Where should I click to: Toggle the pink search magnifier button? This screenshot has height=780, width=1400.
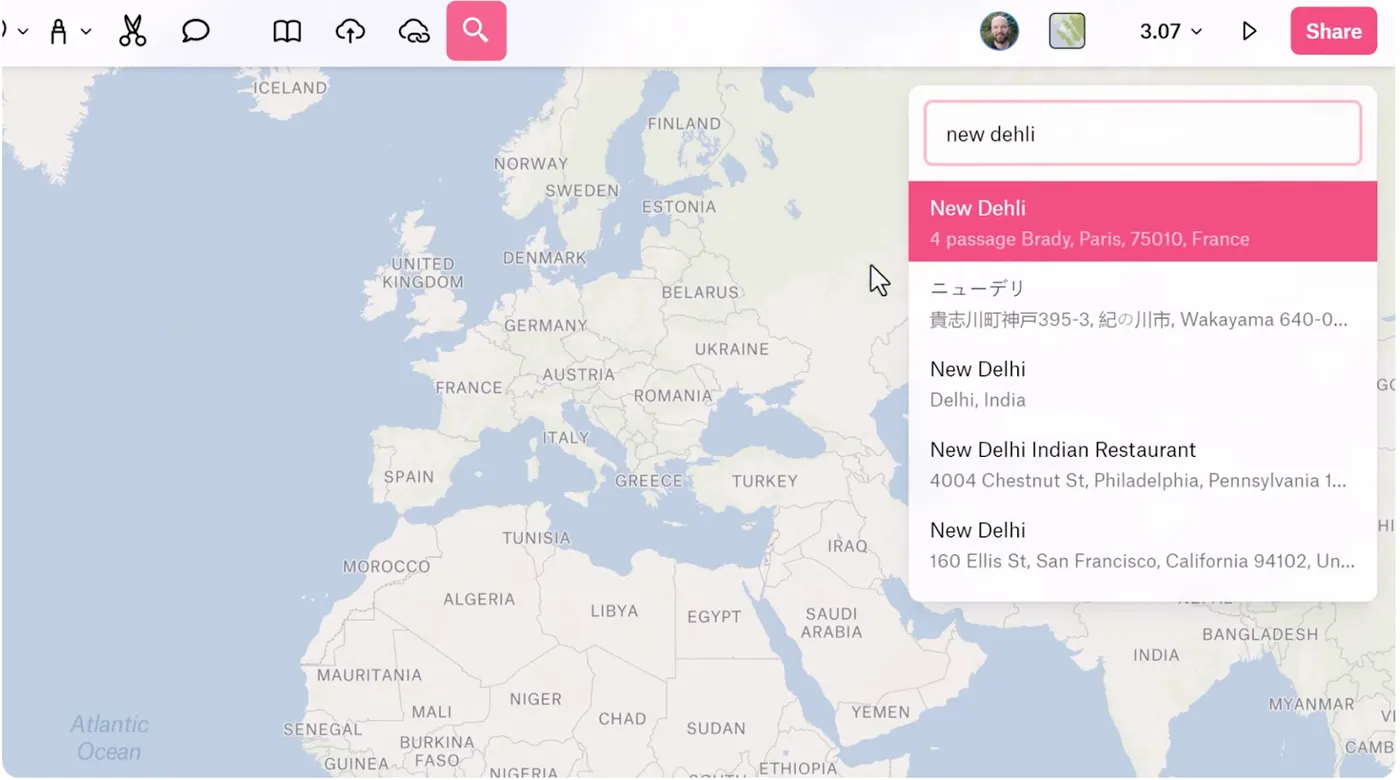[476, 31]
